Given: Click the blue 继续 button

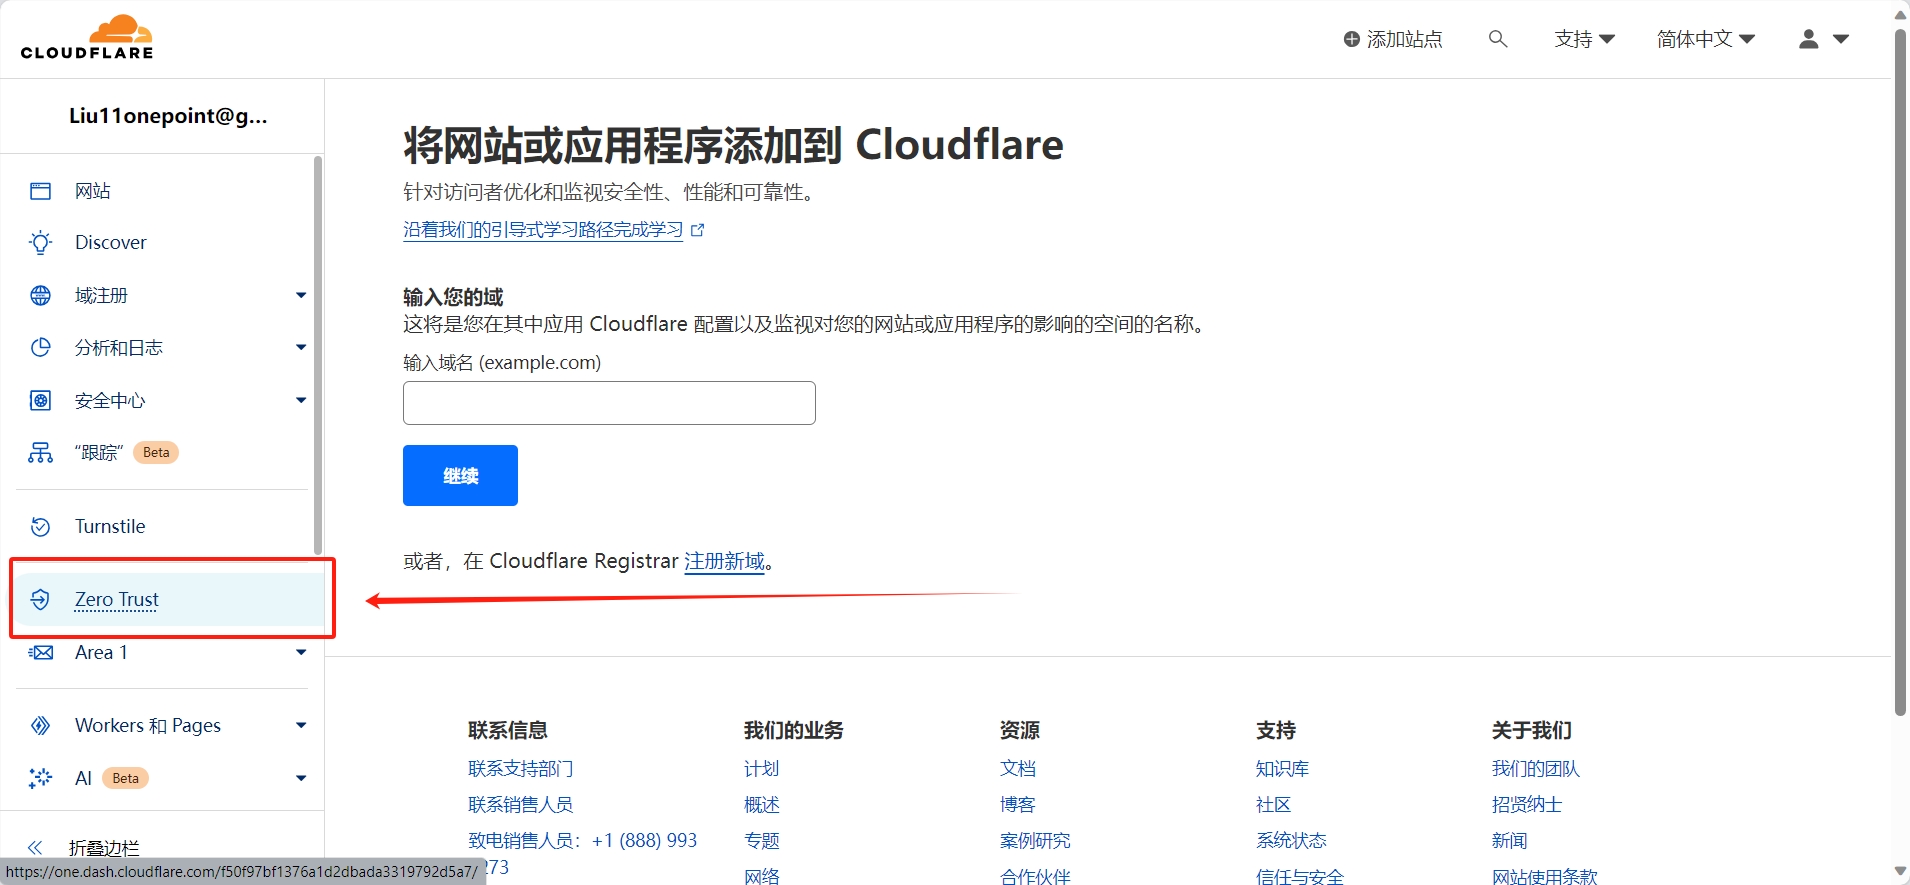Looking at the screenshot, I should [460, 475].
